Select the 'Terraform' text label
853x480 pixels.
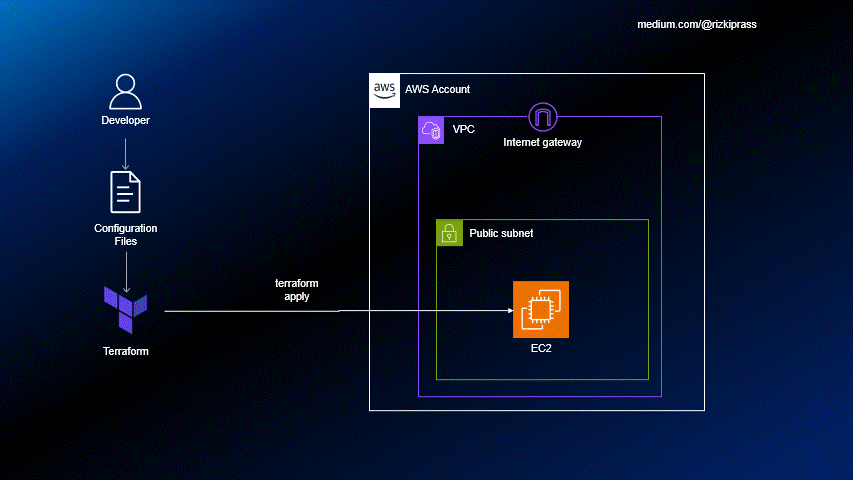coord(126,351)
